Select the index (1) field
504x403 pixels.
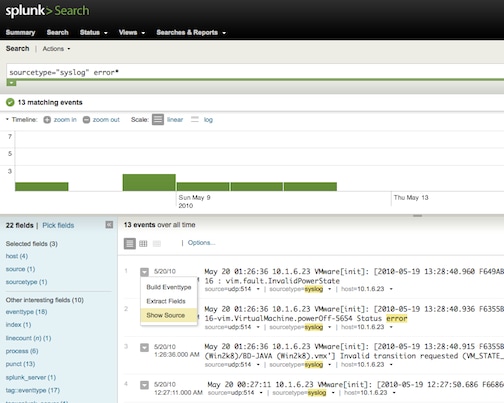[x=18, y=325]
